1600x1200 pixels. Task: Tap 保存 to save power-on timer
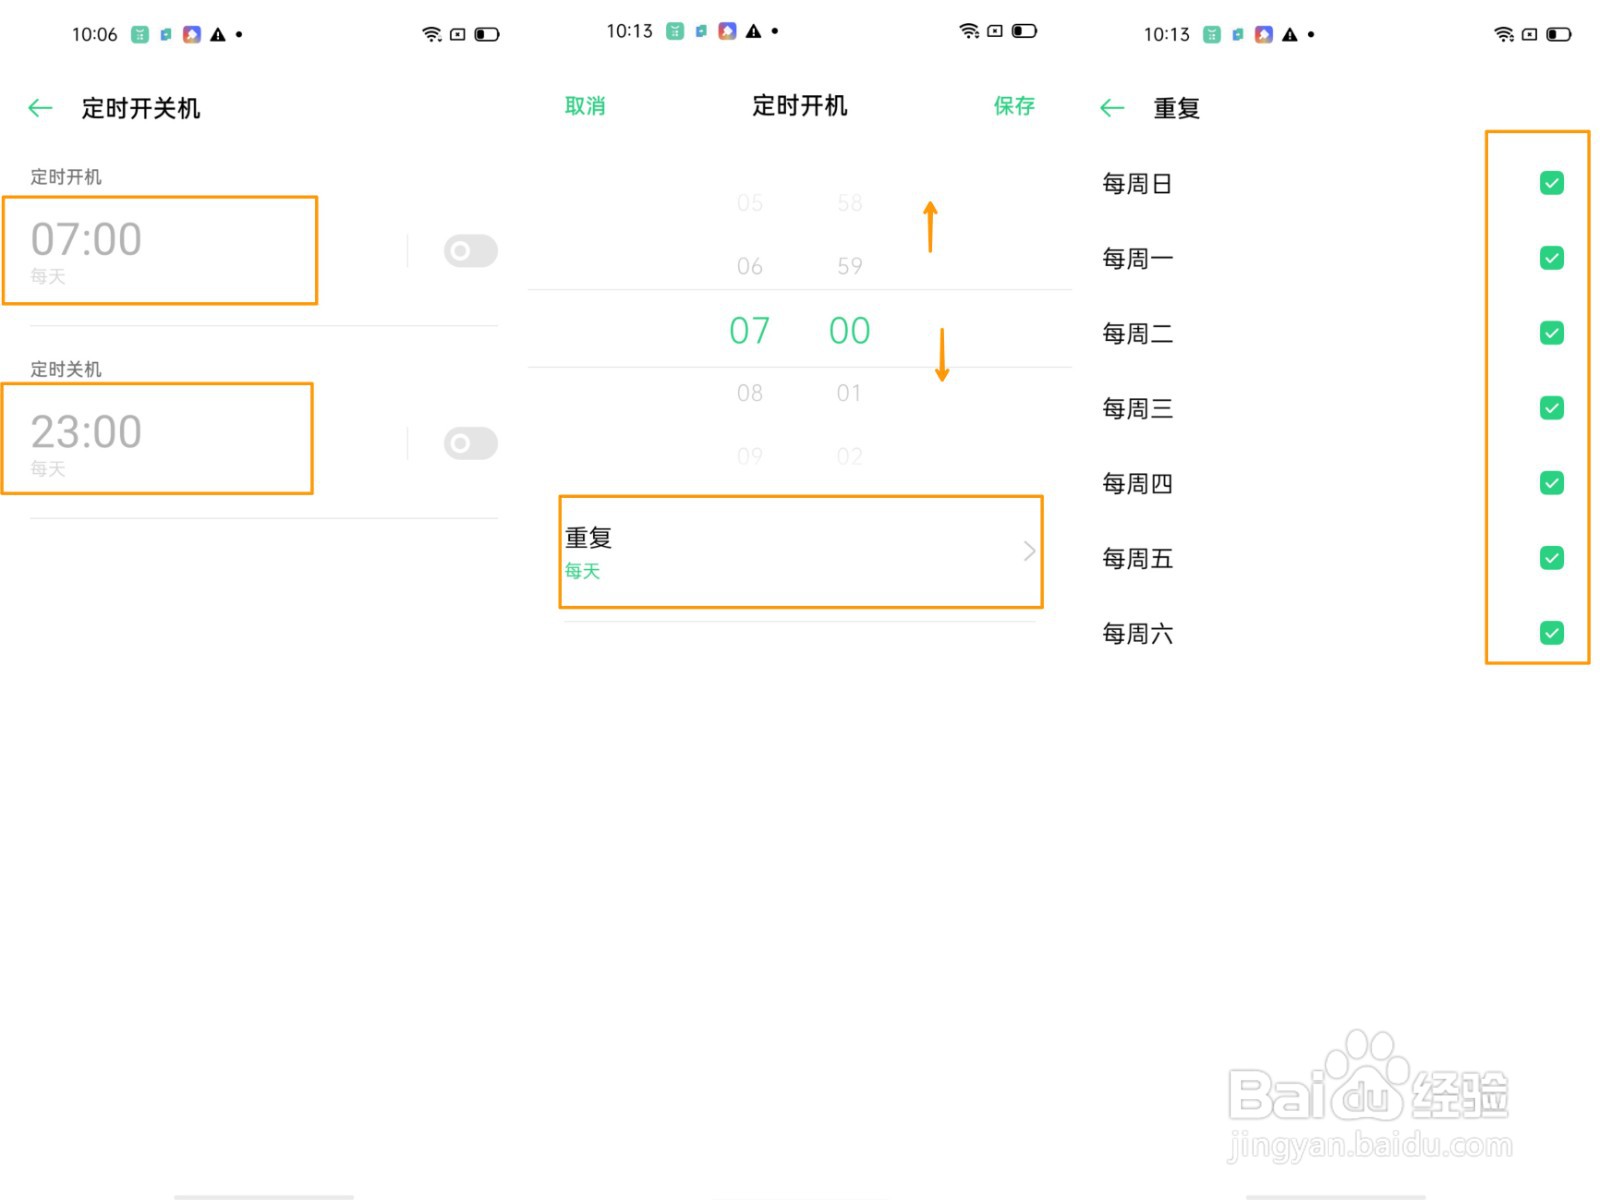(1014, 106)
